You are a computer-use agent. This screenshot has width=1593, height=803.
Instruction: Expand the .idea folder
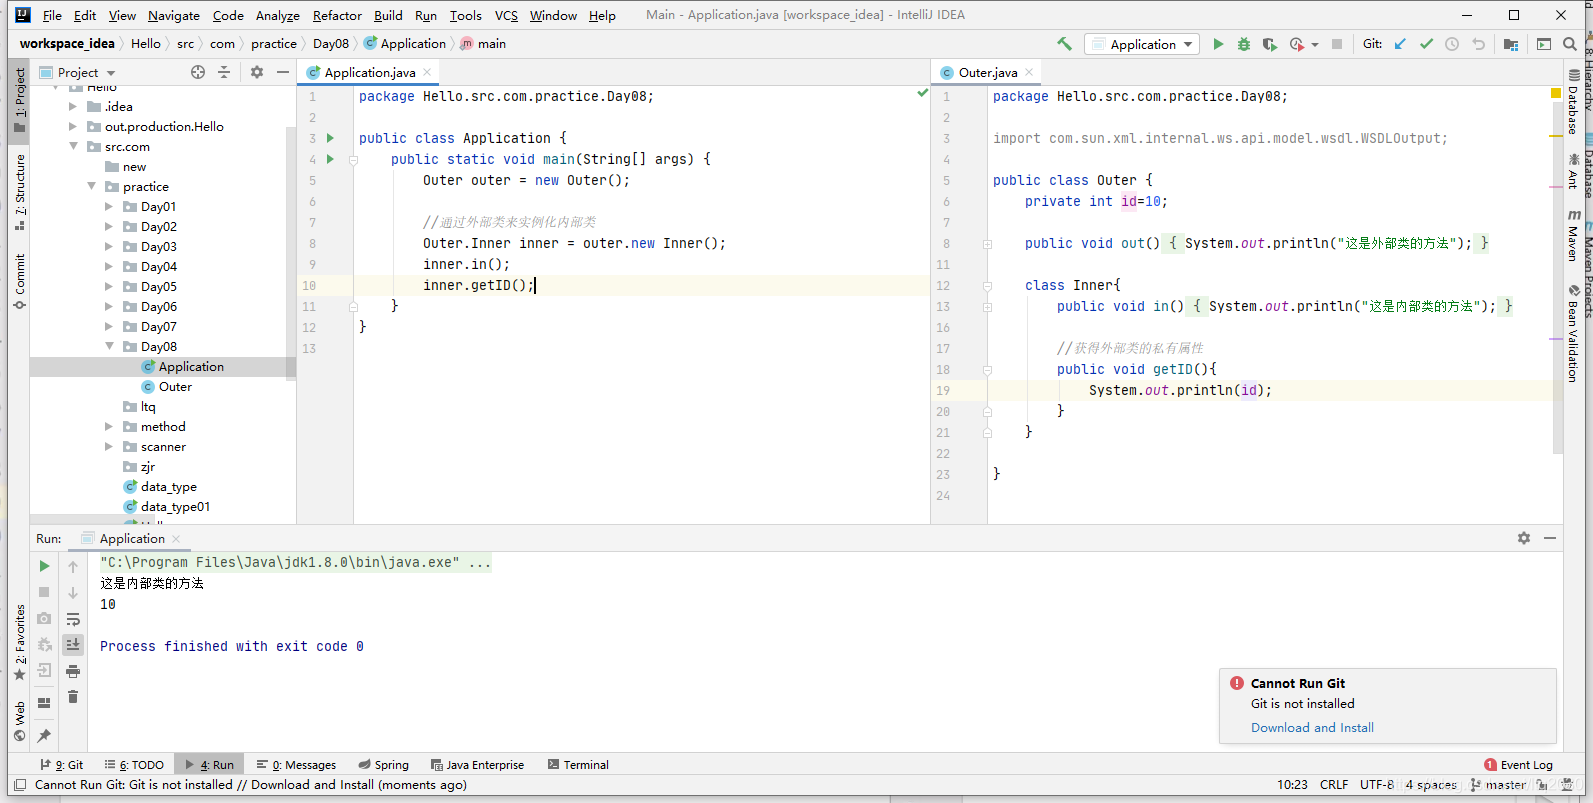(x=73, y=106)
